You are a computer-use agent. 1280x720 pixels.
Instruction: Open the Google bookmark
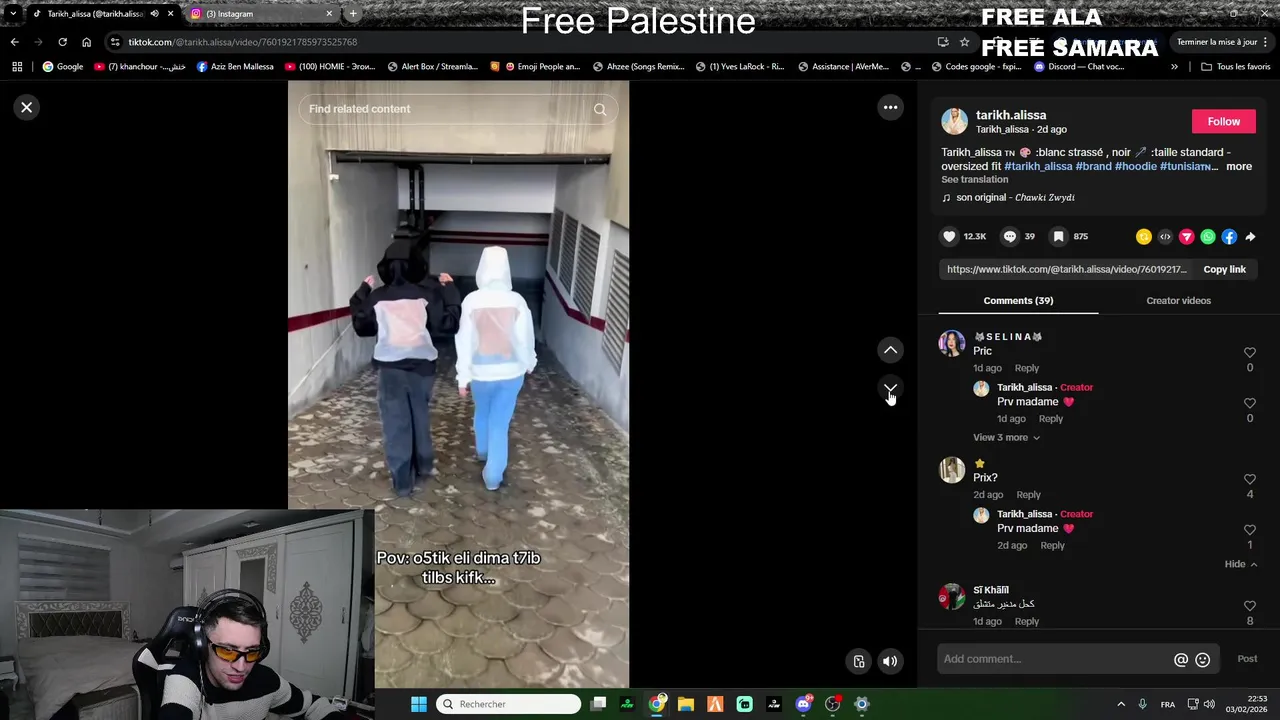click(x=63, y=67)
